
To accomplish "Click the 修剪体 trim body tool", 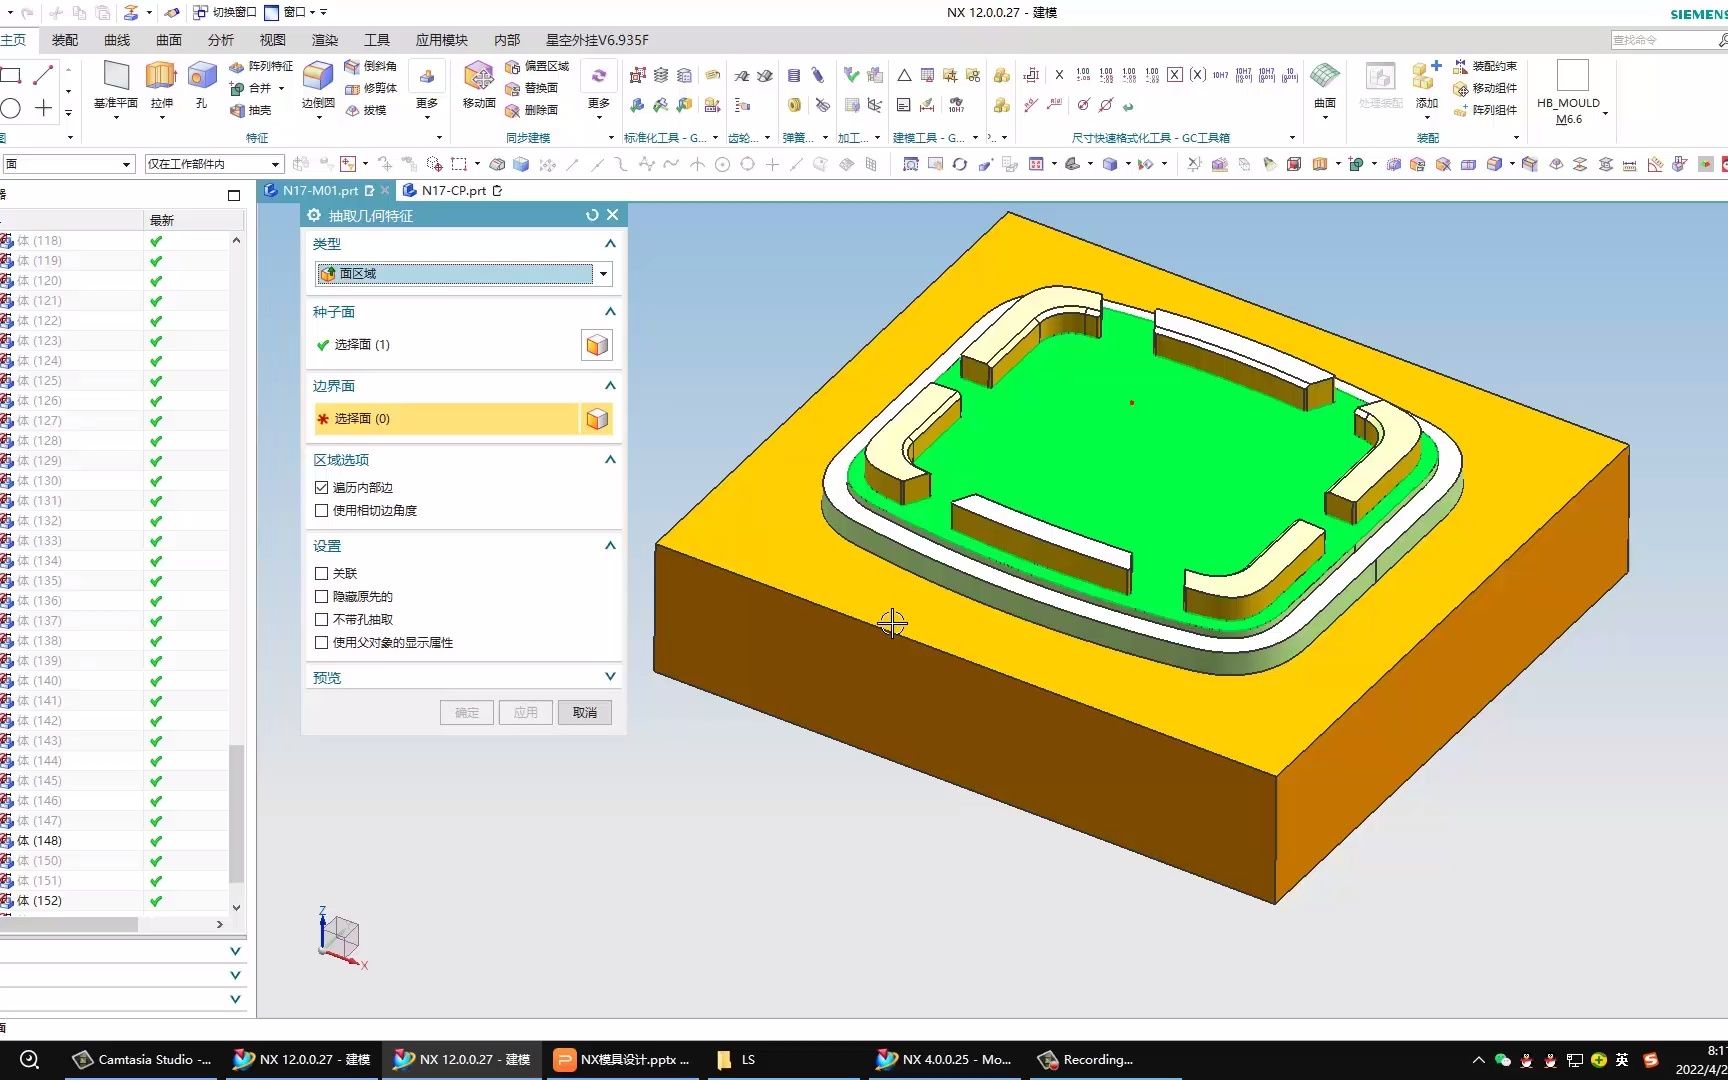I will [371, 88].
